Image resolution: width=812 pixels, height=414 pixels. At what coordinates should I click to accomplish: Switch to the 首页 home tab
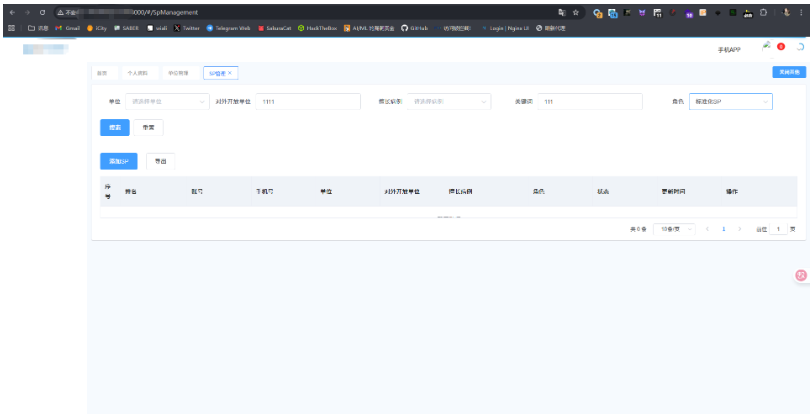click(105, 73)
